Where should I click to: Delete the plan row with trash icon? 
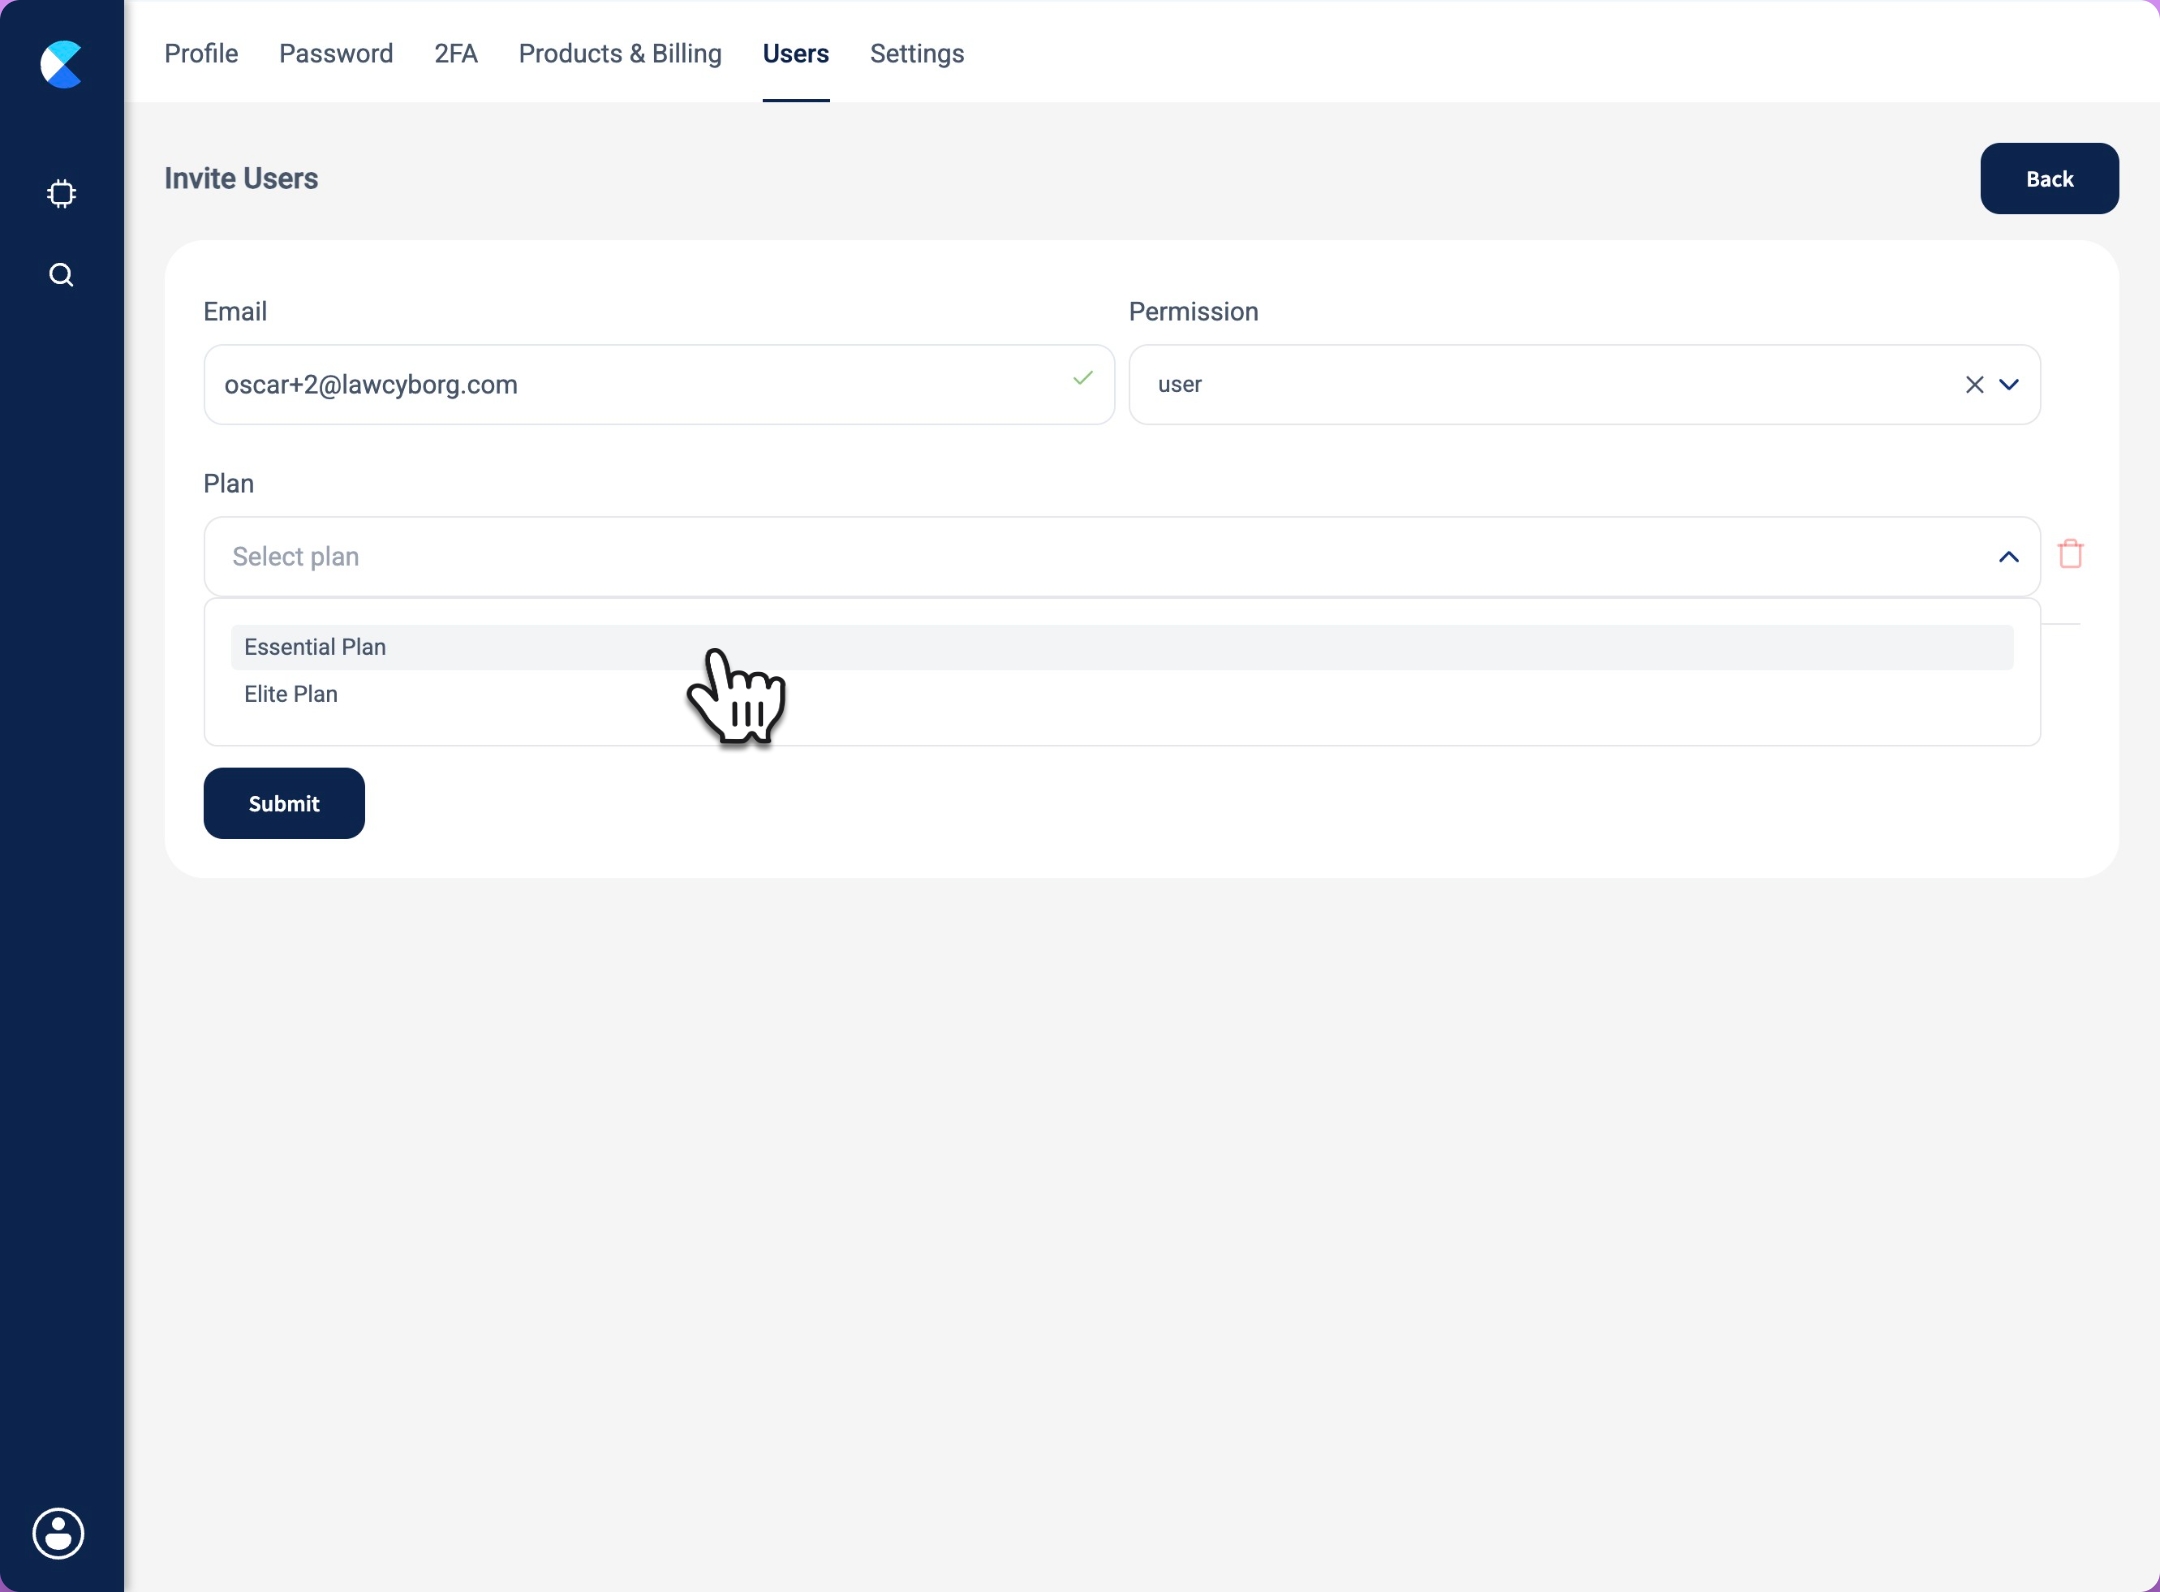(2070, 554)
